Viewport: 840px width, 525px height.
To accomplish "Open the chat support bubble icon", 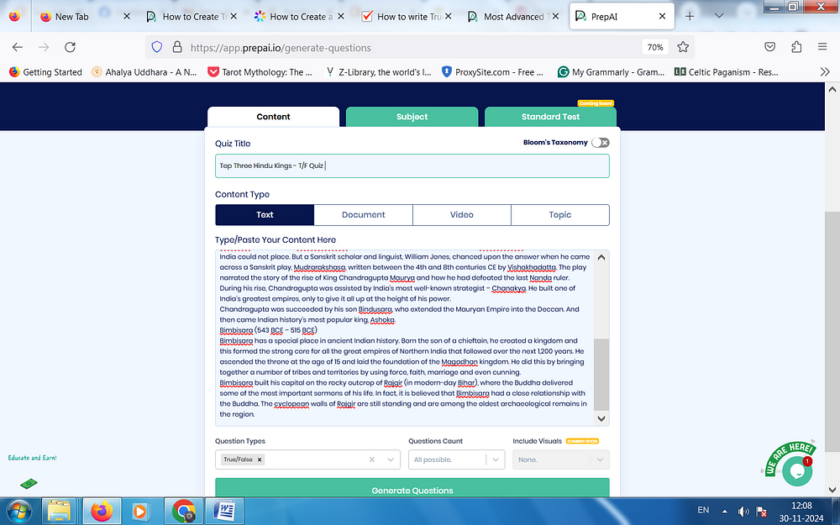I will click(796, 469).
